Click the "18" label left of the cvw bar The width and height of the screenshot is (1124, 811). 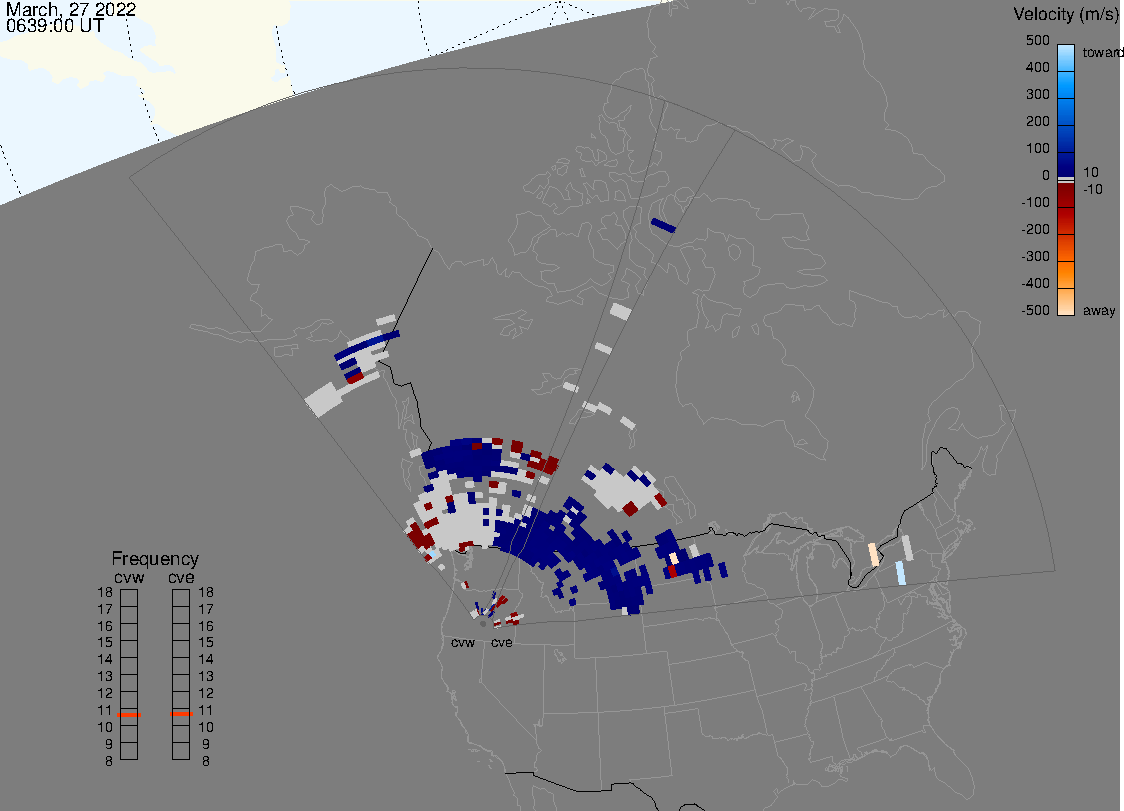click(105, 592)
